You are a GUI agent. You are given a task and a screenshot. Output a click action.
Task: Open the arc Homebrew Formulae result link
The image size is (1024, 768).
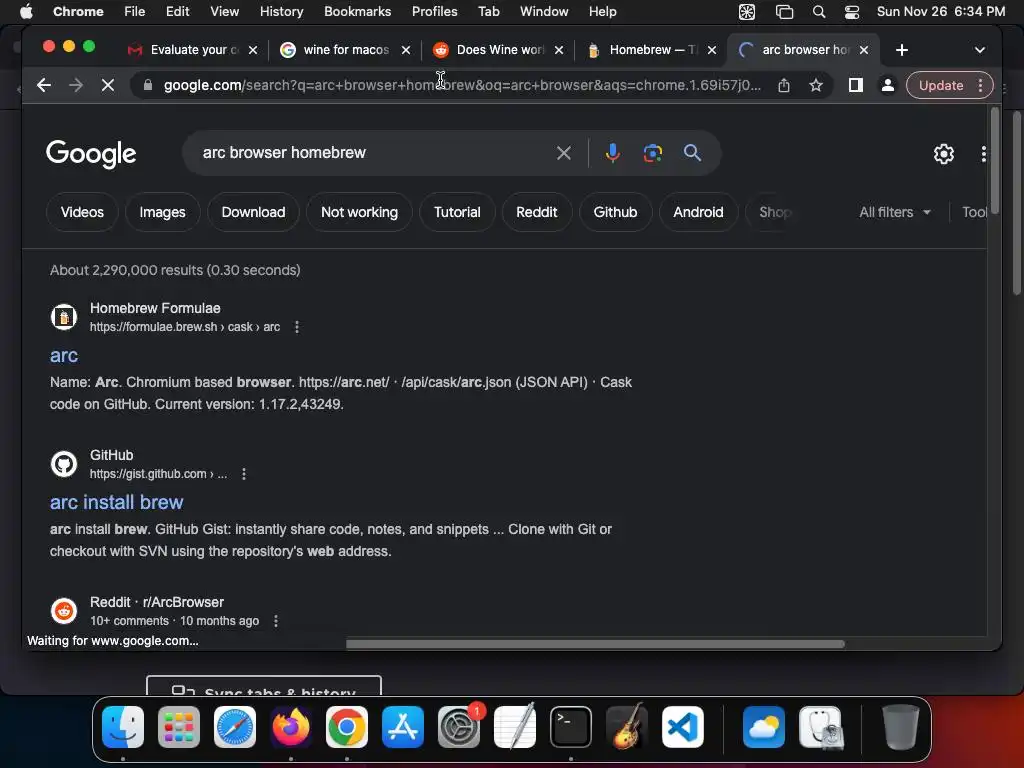tap(64, 355)
